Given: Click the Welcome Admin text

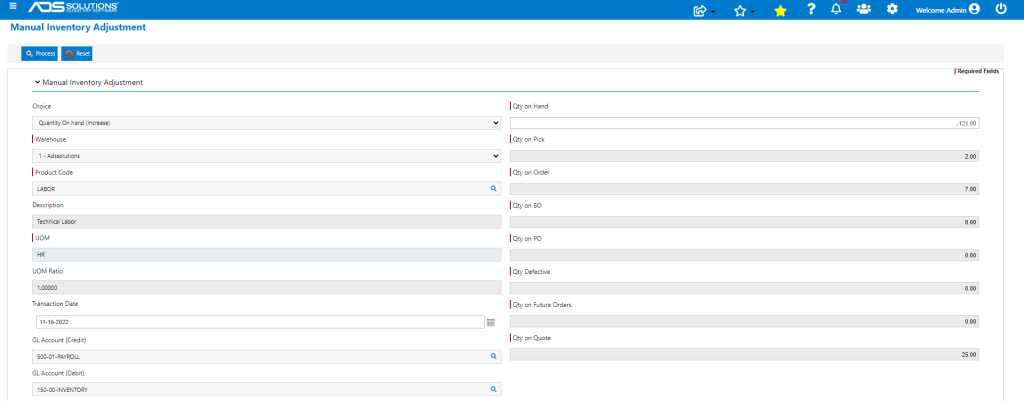Looking at the screenshot, I should (942, 10).
